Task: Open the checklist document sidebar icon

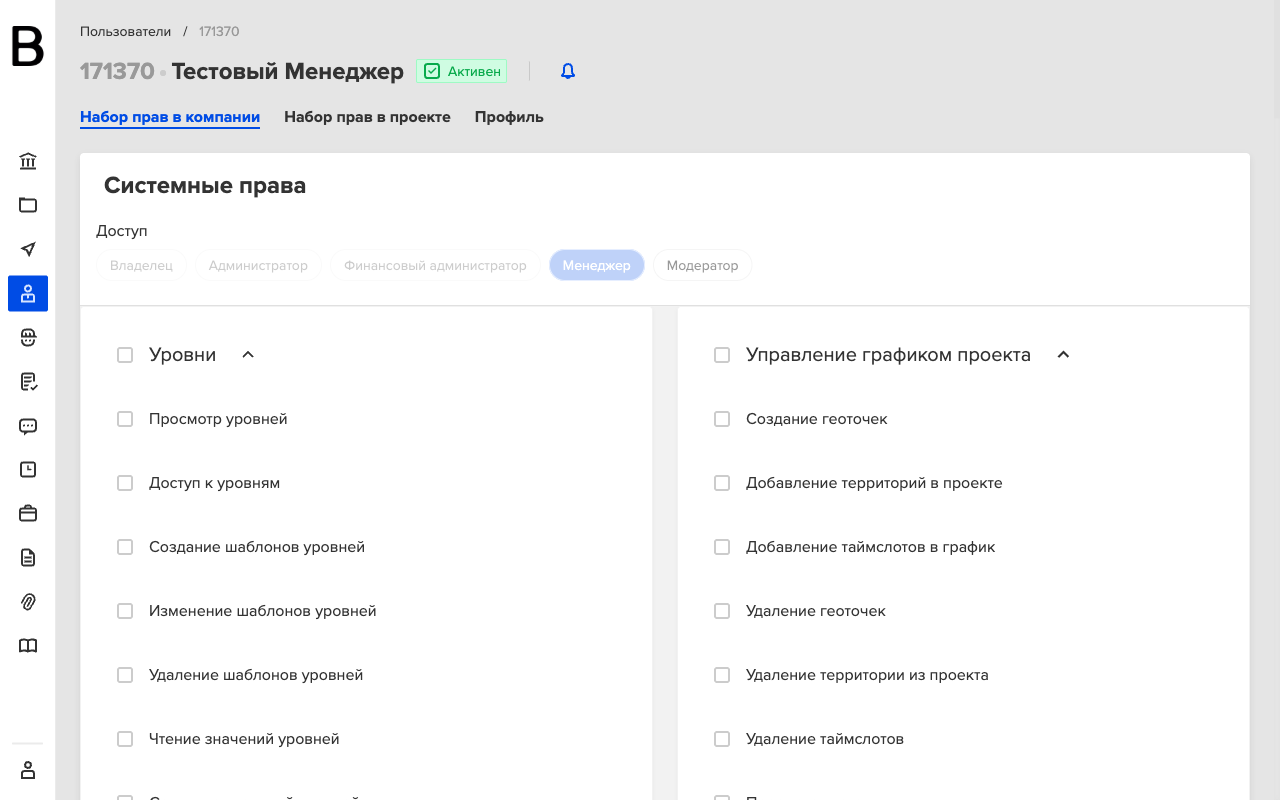Action: [x=28, y=382]
